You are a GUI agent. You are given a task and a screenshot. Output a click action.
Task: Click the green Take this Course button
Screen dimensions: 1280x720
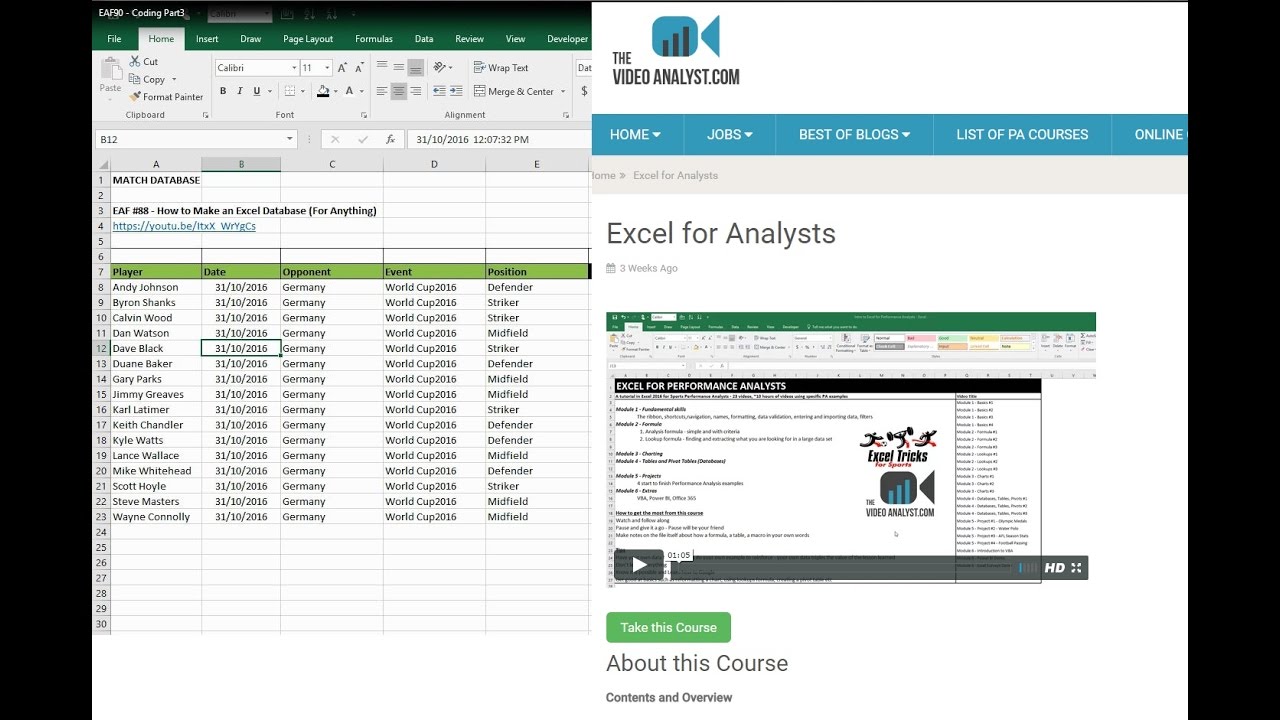point(668,627)
